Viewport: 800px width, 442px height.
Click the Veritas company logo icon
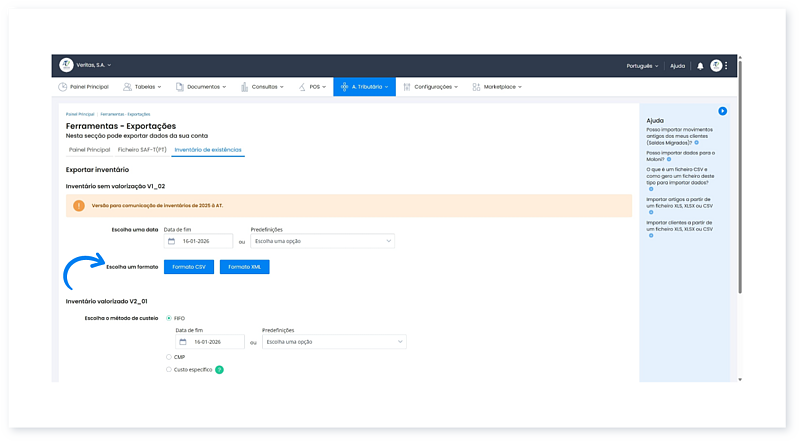tap(66, 65)
